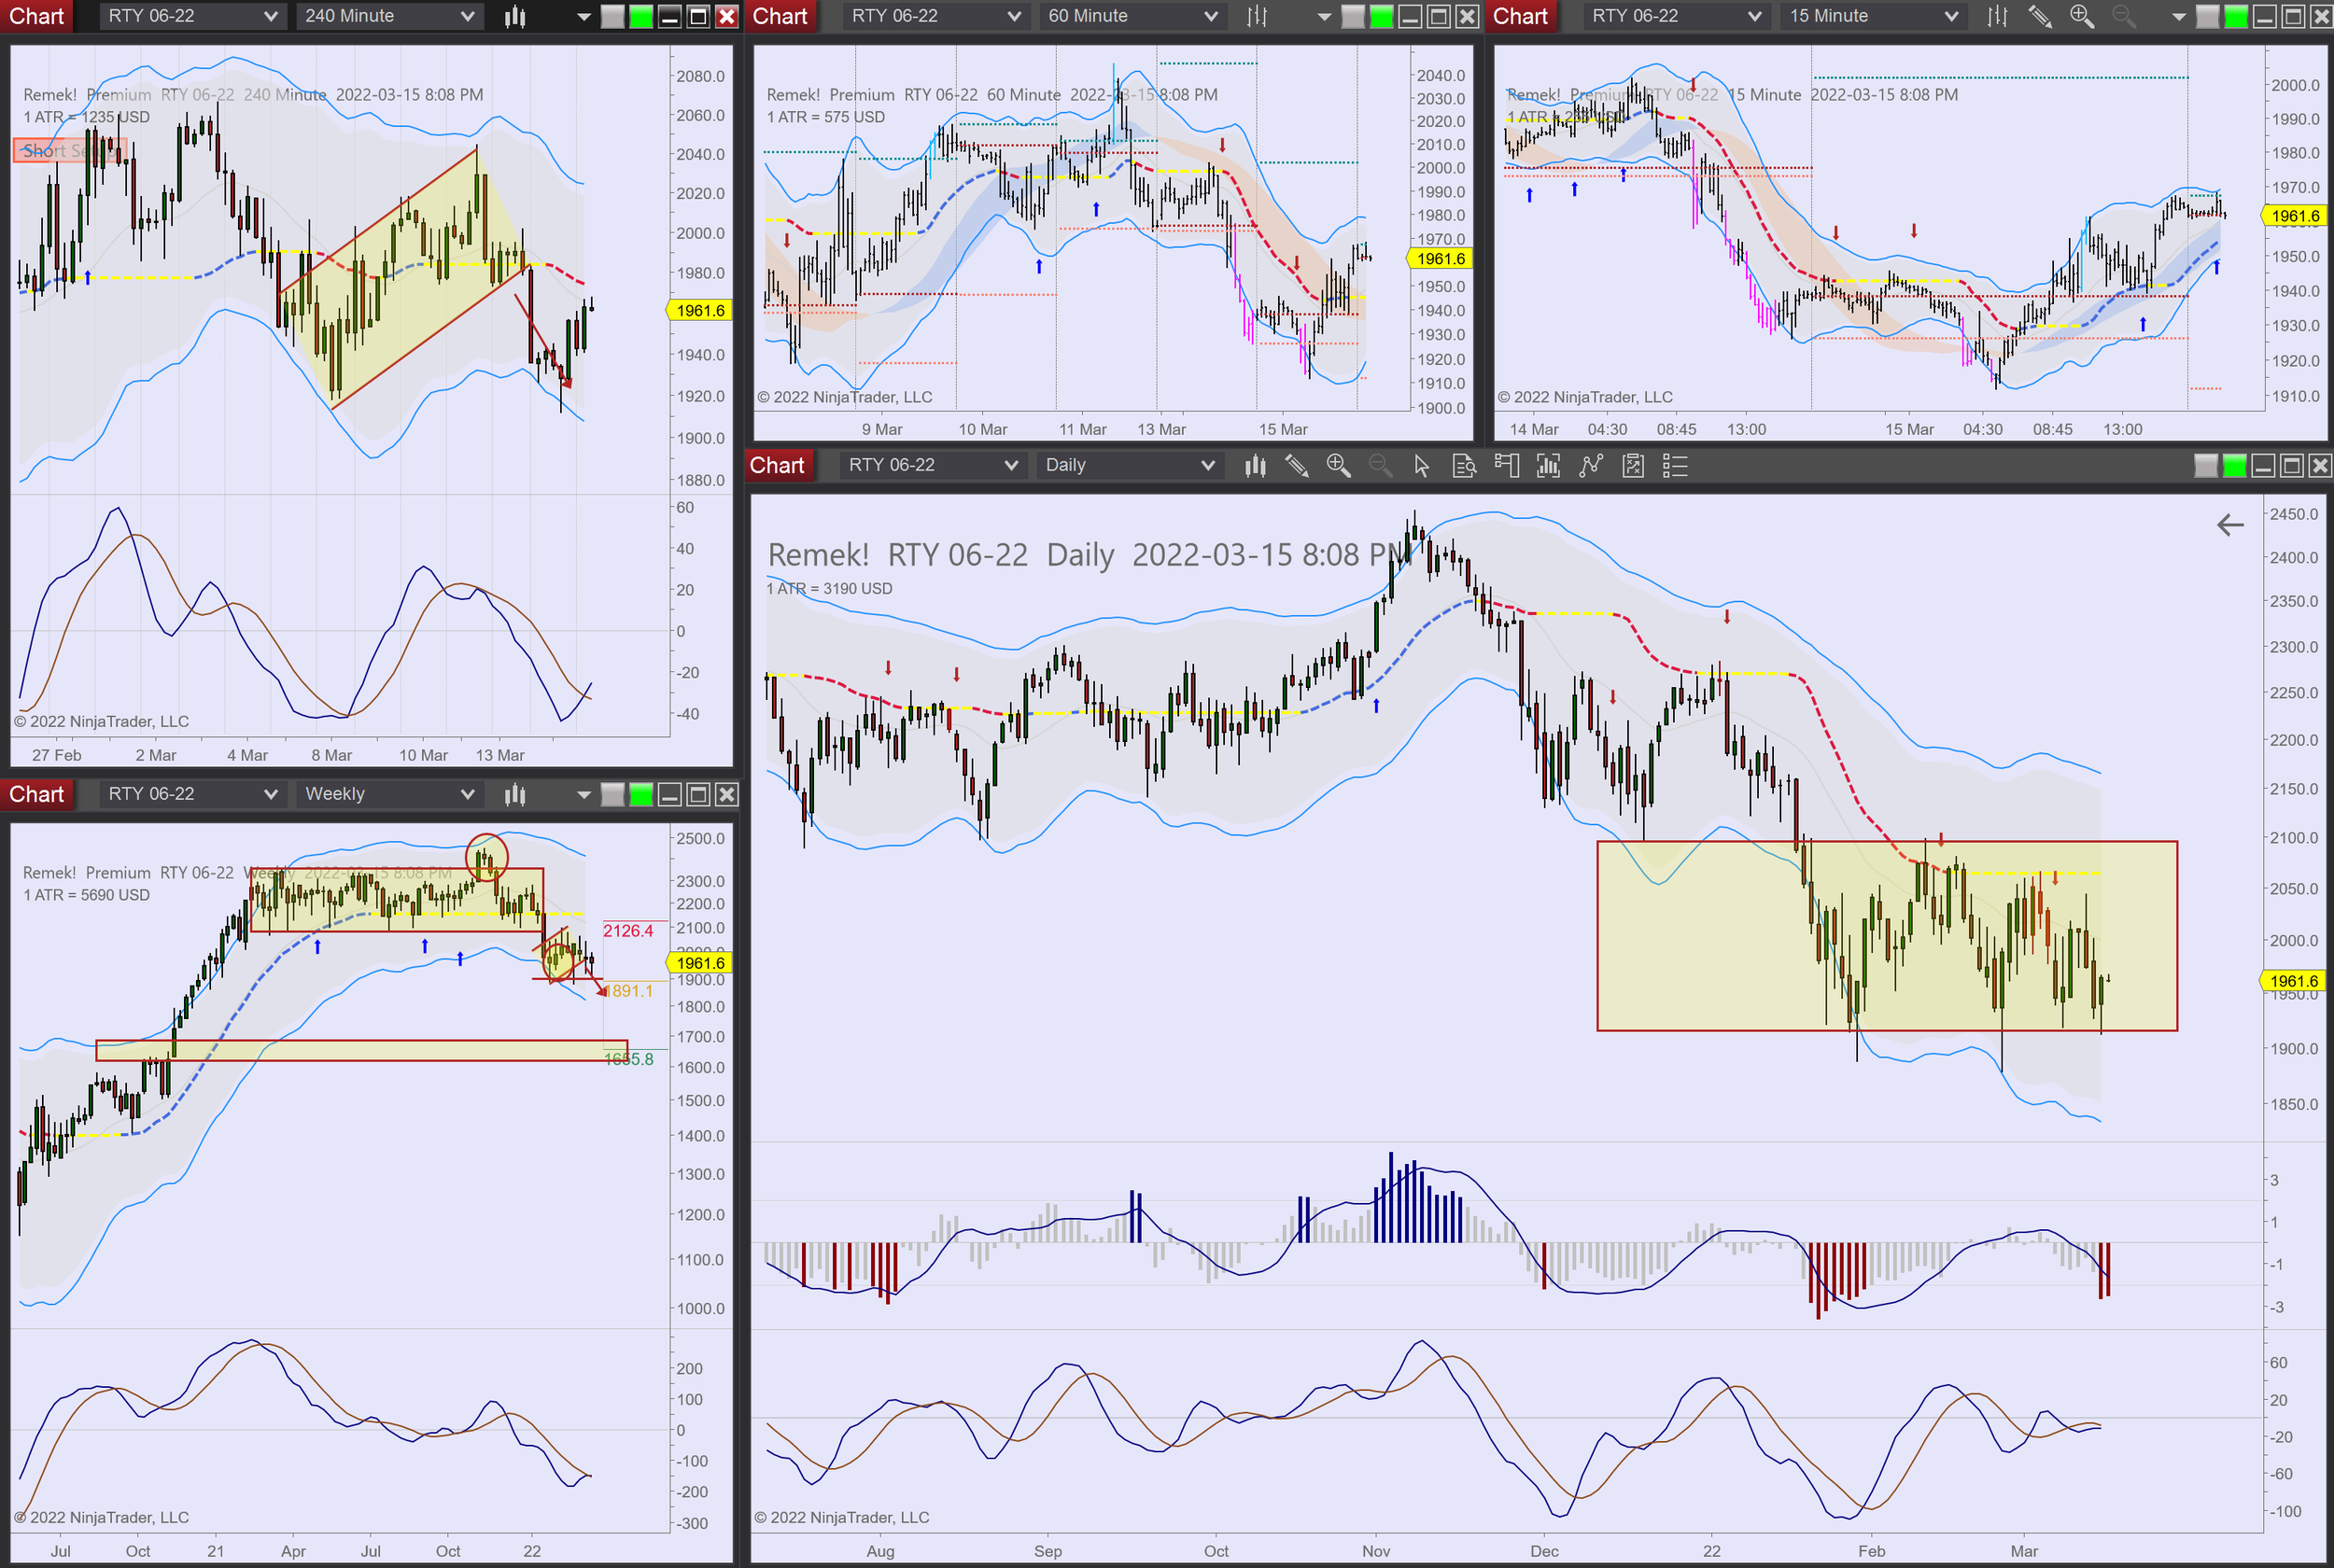Open Data Box icon in Daily chart toolbar
Viewport: 2334px width, 1568px height.
pos(1464,465)
